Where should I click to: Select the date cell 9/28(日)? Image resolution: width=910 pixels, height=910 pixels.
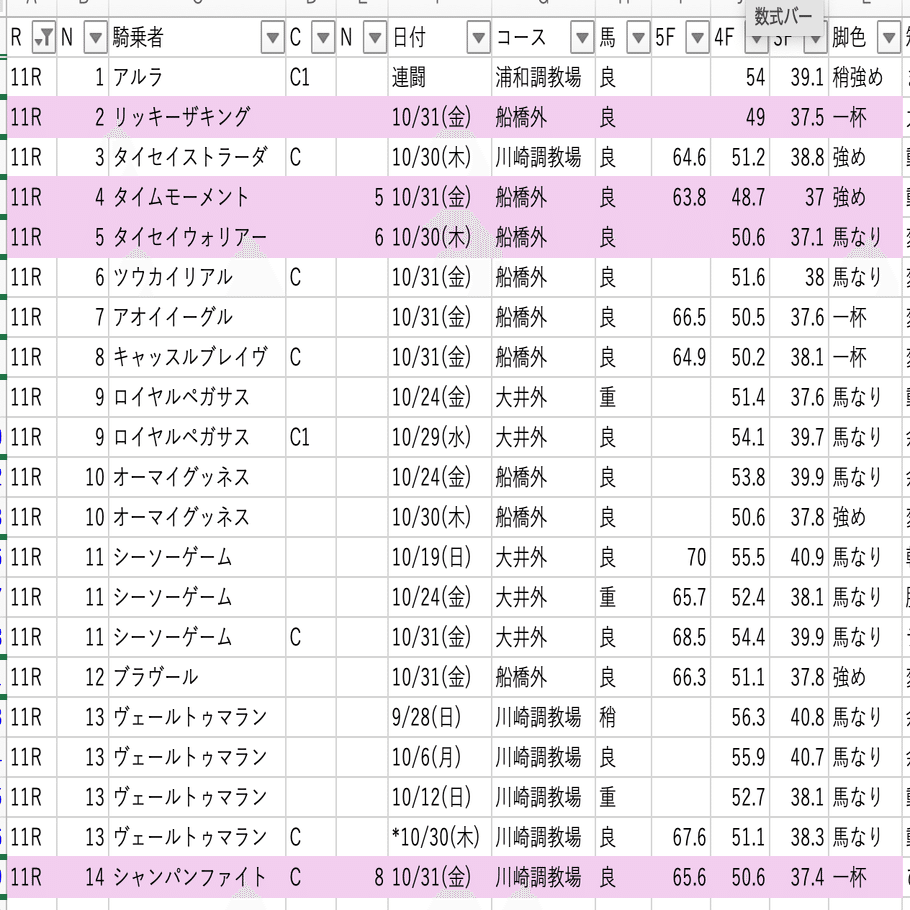point(439,717)
